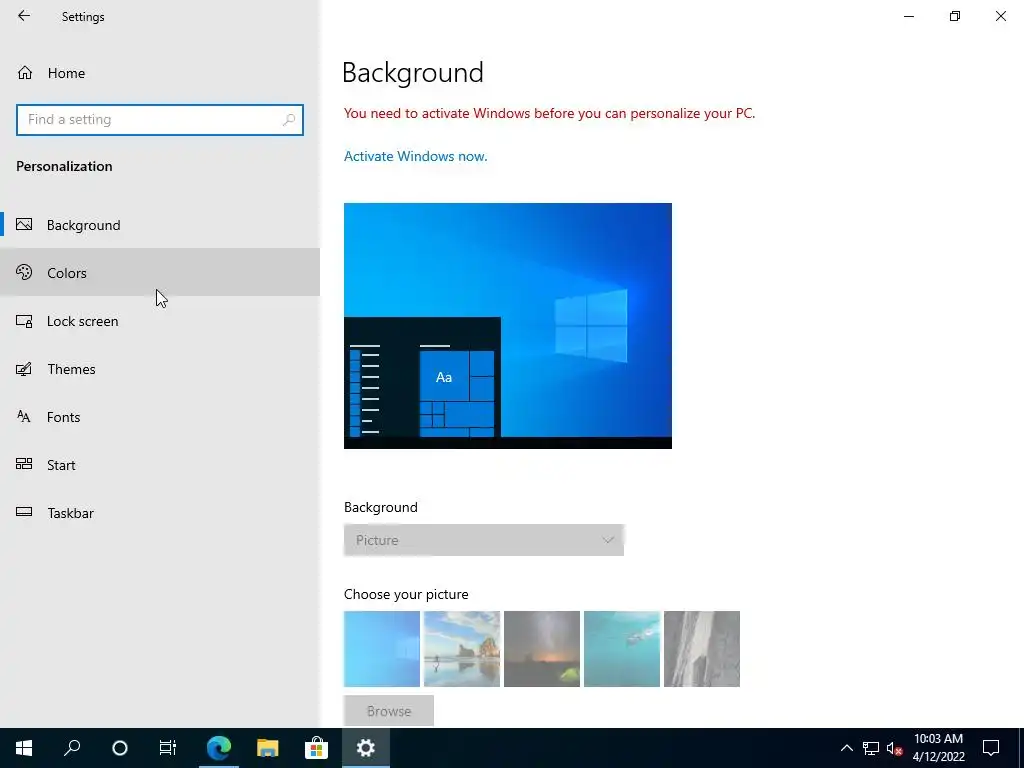Show hidden system tray icons
This screenshot has height=768, width=1024.
(x=846, y=748)
